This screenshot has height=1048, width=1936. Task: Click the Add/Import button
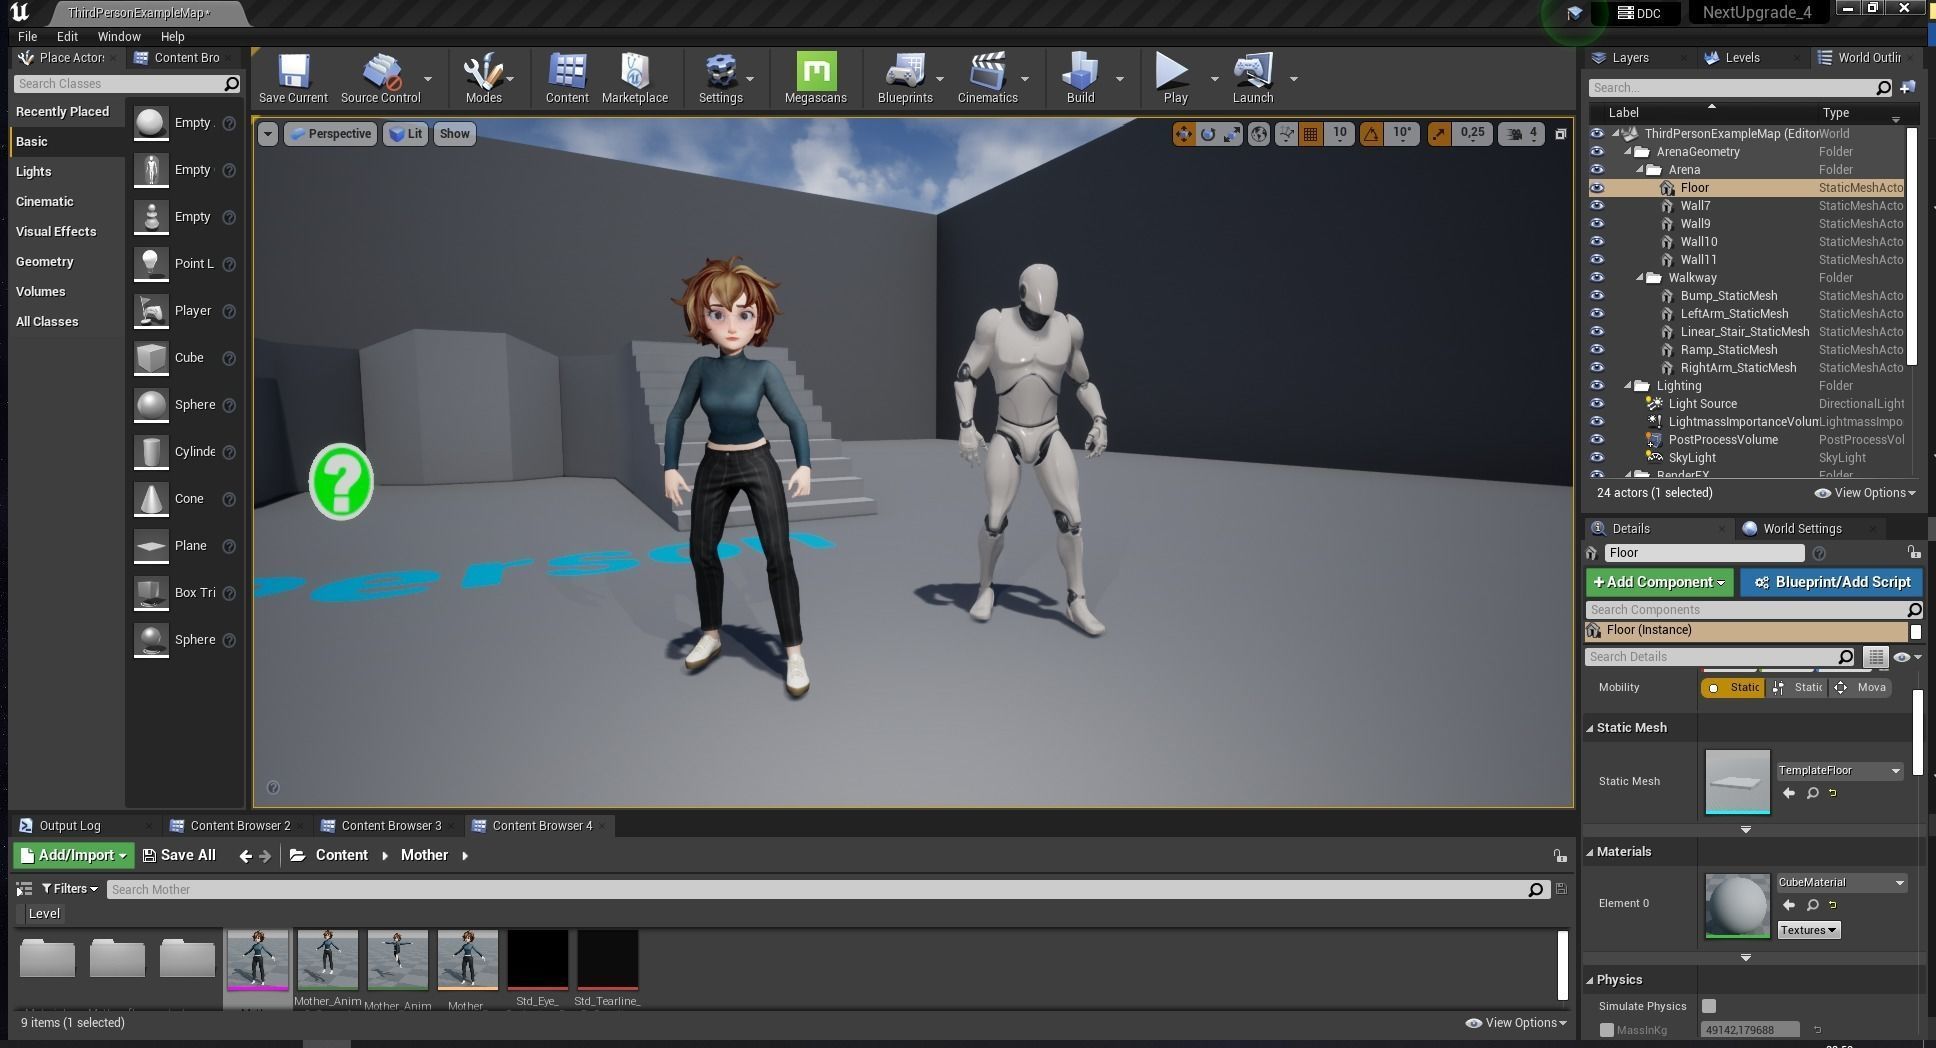tap(74, 856)
